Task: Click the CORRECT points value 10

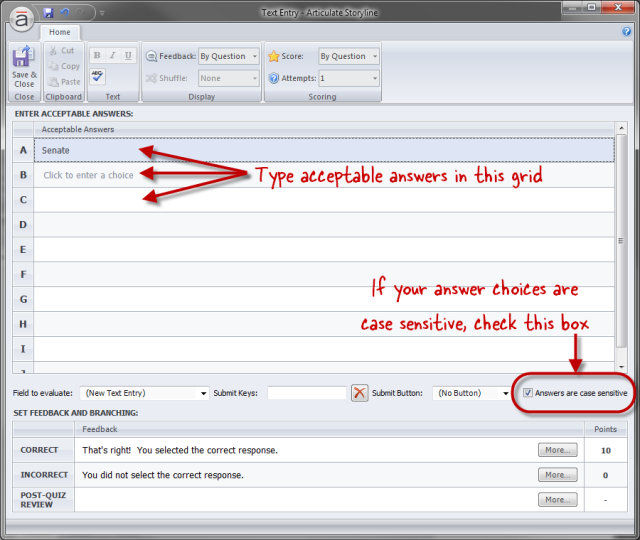Action: tap(606, 450)
